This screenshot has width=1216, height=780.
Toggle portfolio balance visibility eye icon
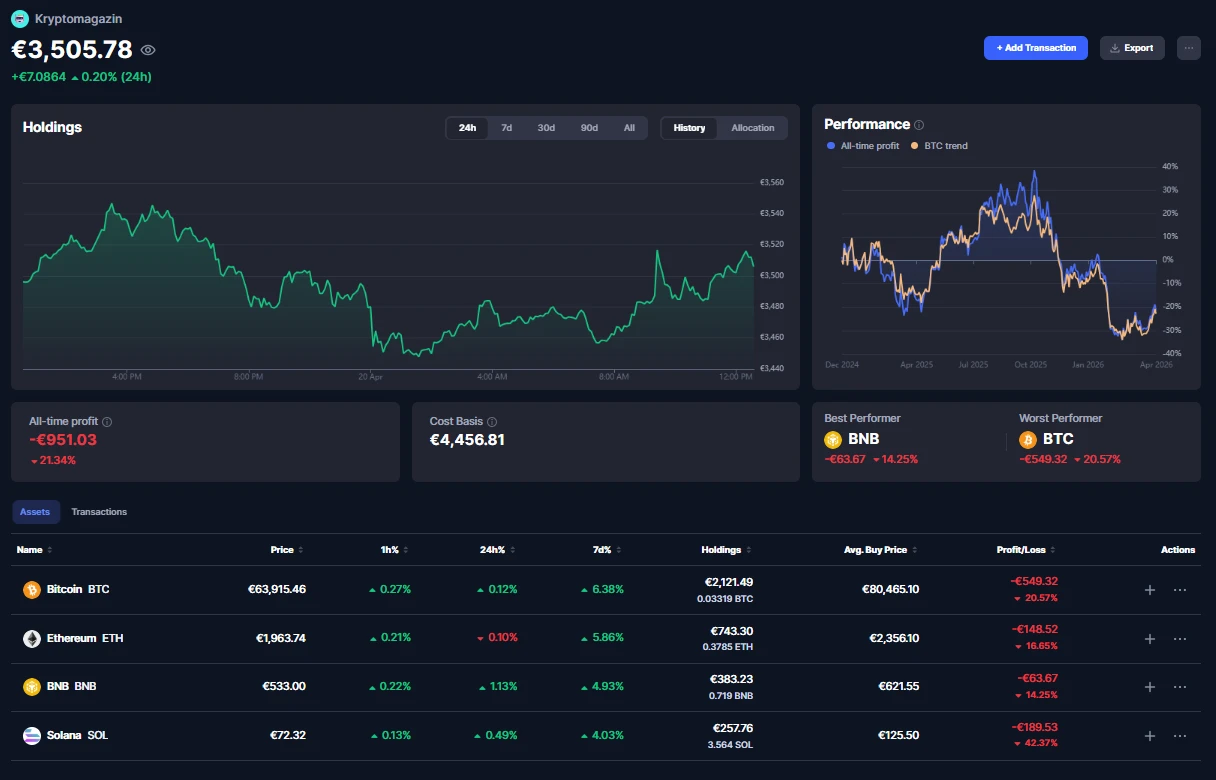(x=148, y=50)
